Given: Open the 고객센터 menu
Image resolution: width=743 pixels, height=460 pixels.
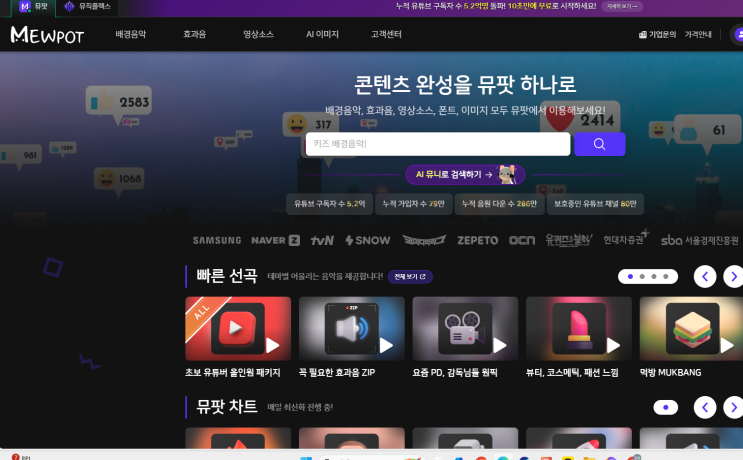Looking at the screenshot, I should [386, 34].
